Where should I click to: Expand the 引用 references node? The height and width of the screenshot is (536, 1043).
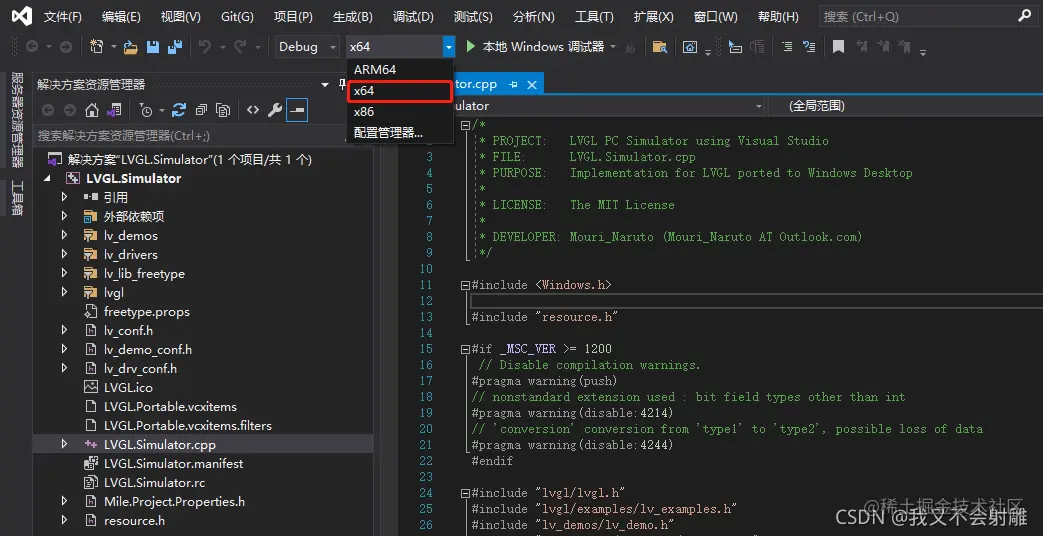click(x=65, y=197)
